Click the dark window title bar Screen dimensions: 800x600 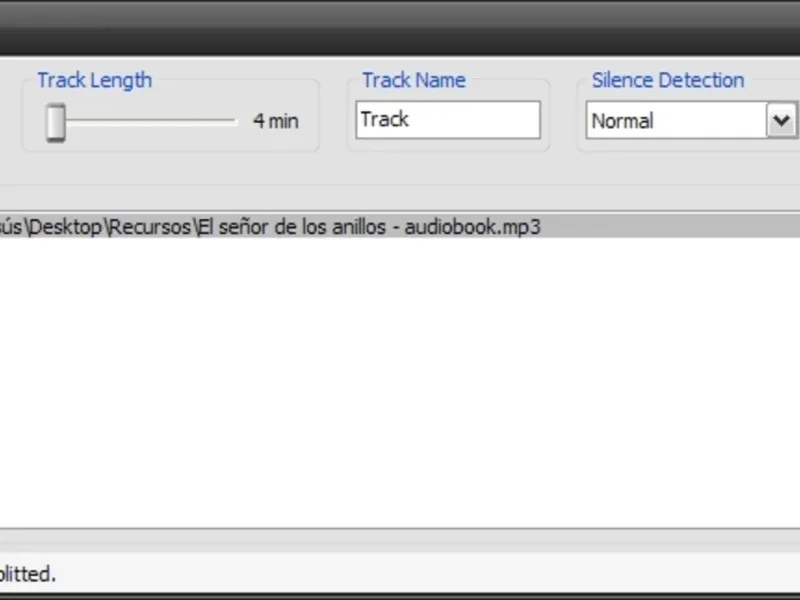400,25
